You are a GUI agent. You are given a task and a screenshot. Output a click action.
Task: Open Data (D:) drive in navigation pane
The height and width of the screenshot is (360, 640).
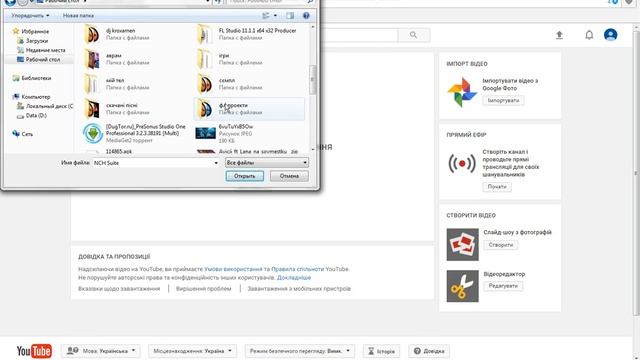point(36,116)
